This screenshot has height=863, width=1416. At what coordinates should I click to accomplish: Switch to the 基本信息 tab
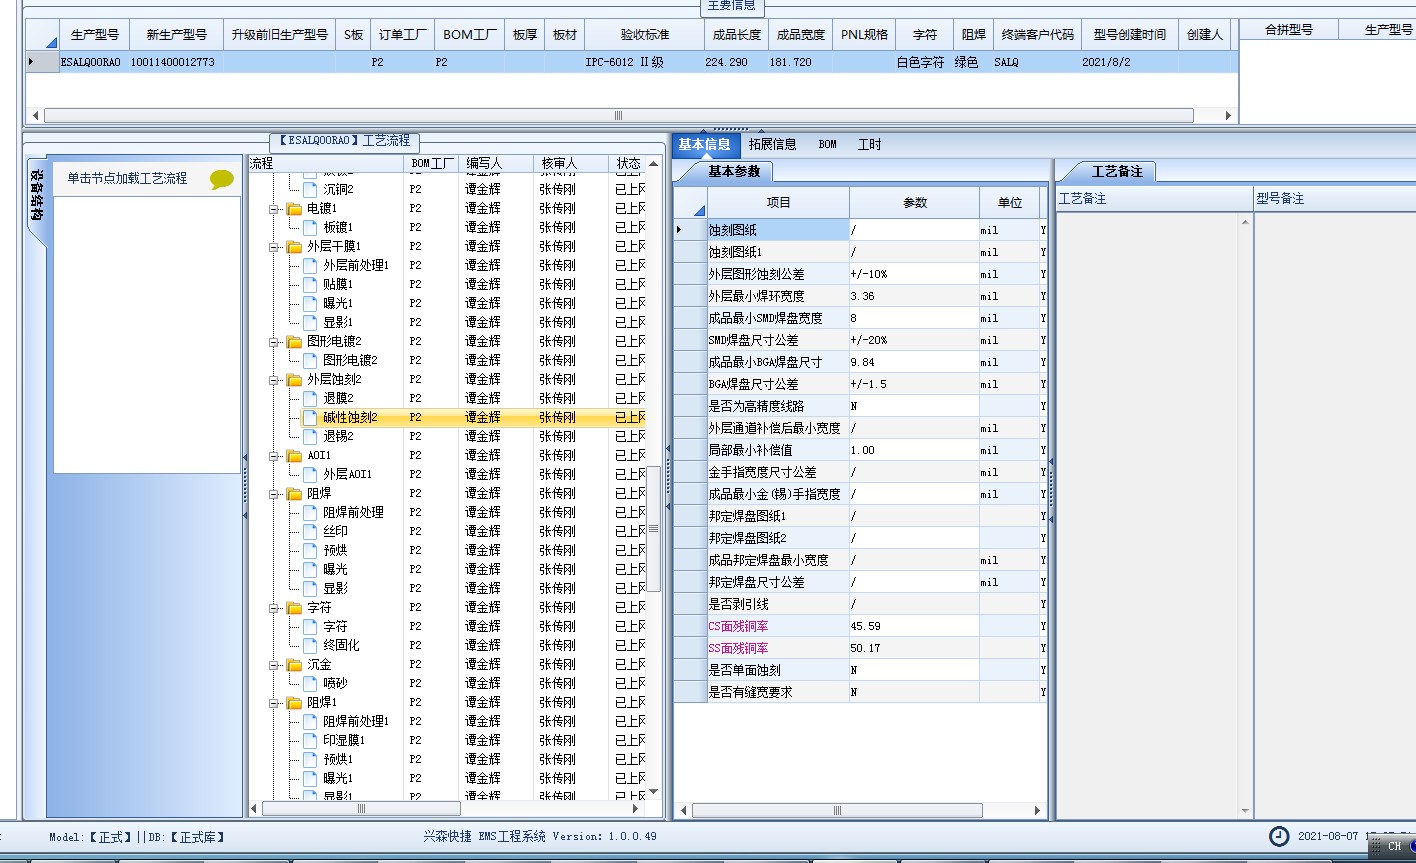(x=704, y=144)
